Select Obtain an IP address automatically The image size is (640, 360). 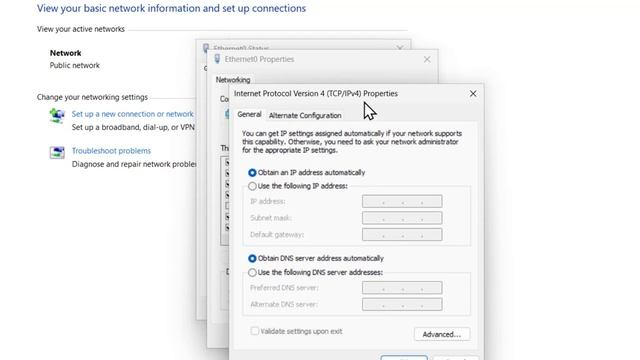tap(252, 173)
